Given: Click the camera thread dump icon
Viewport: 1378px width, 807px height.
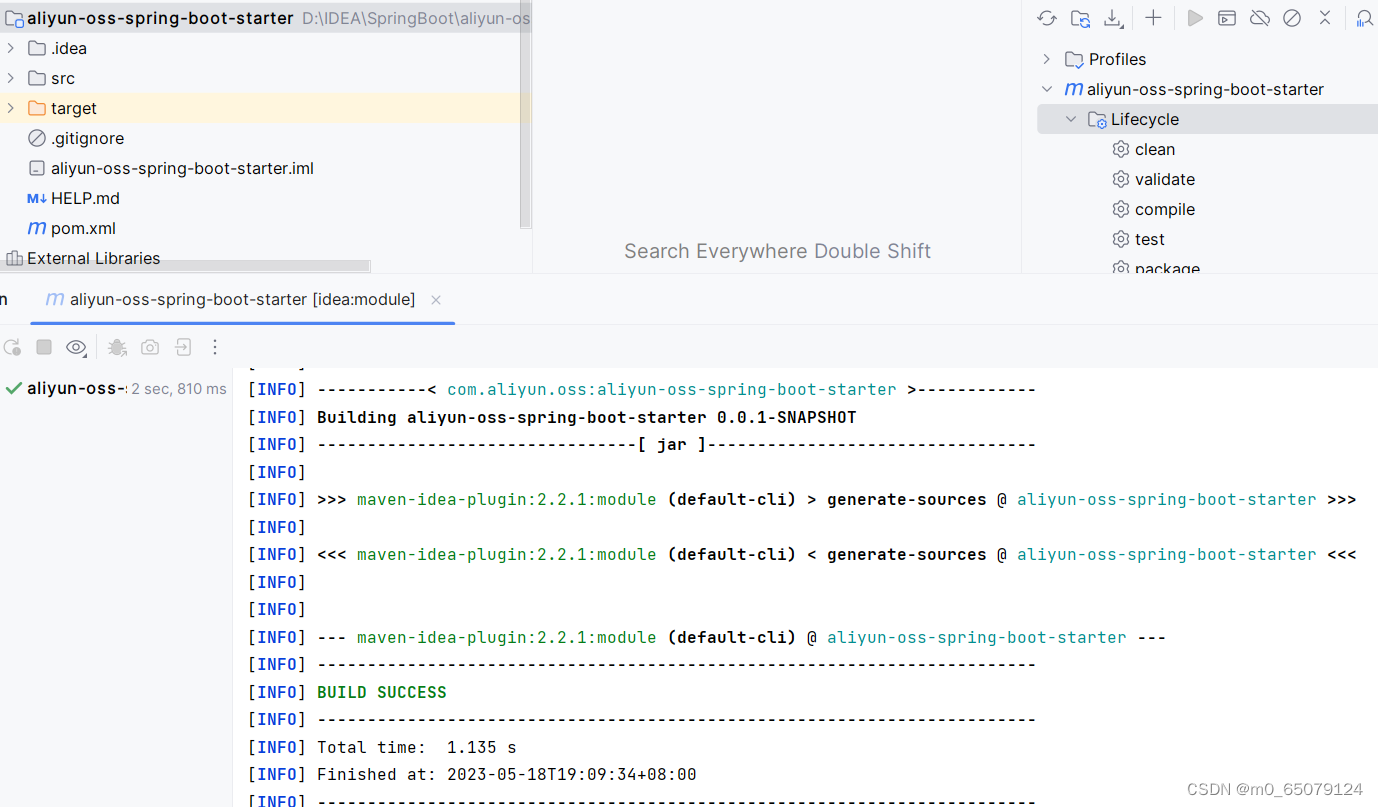Looking at the screenshot, I should tap(150, 347).
